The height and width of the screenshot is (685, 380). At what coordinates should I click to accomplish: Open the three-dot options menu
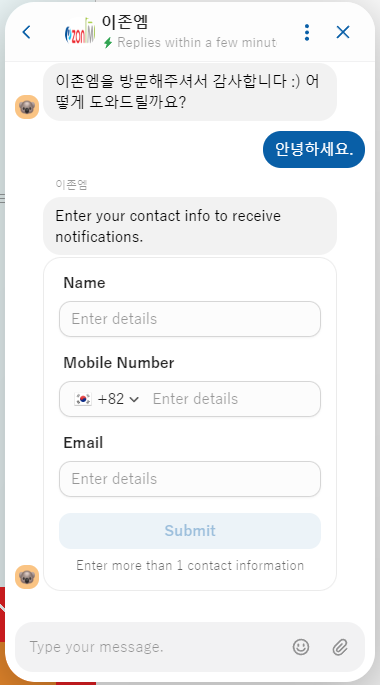pos(307,32)
